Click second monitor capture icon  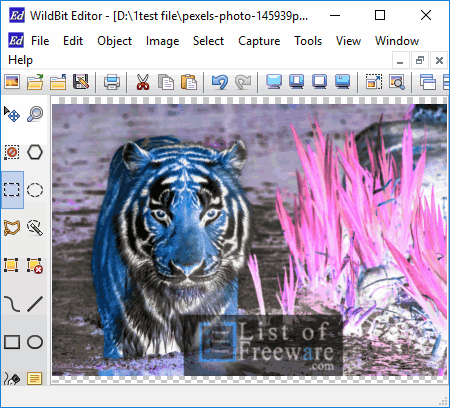[x=297, y=82]
